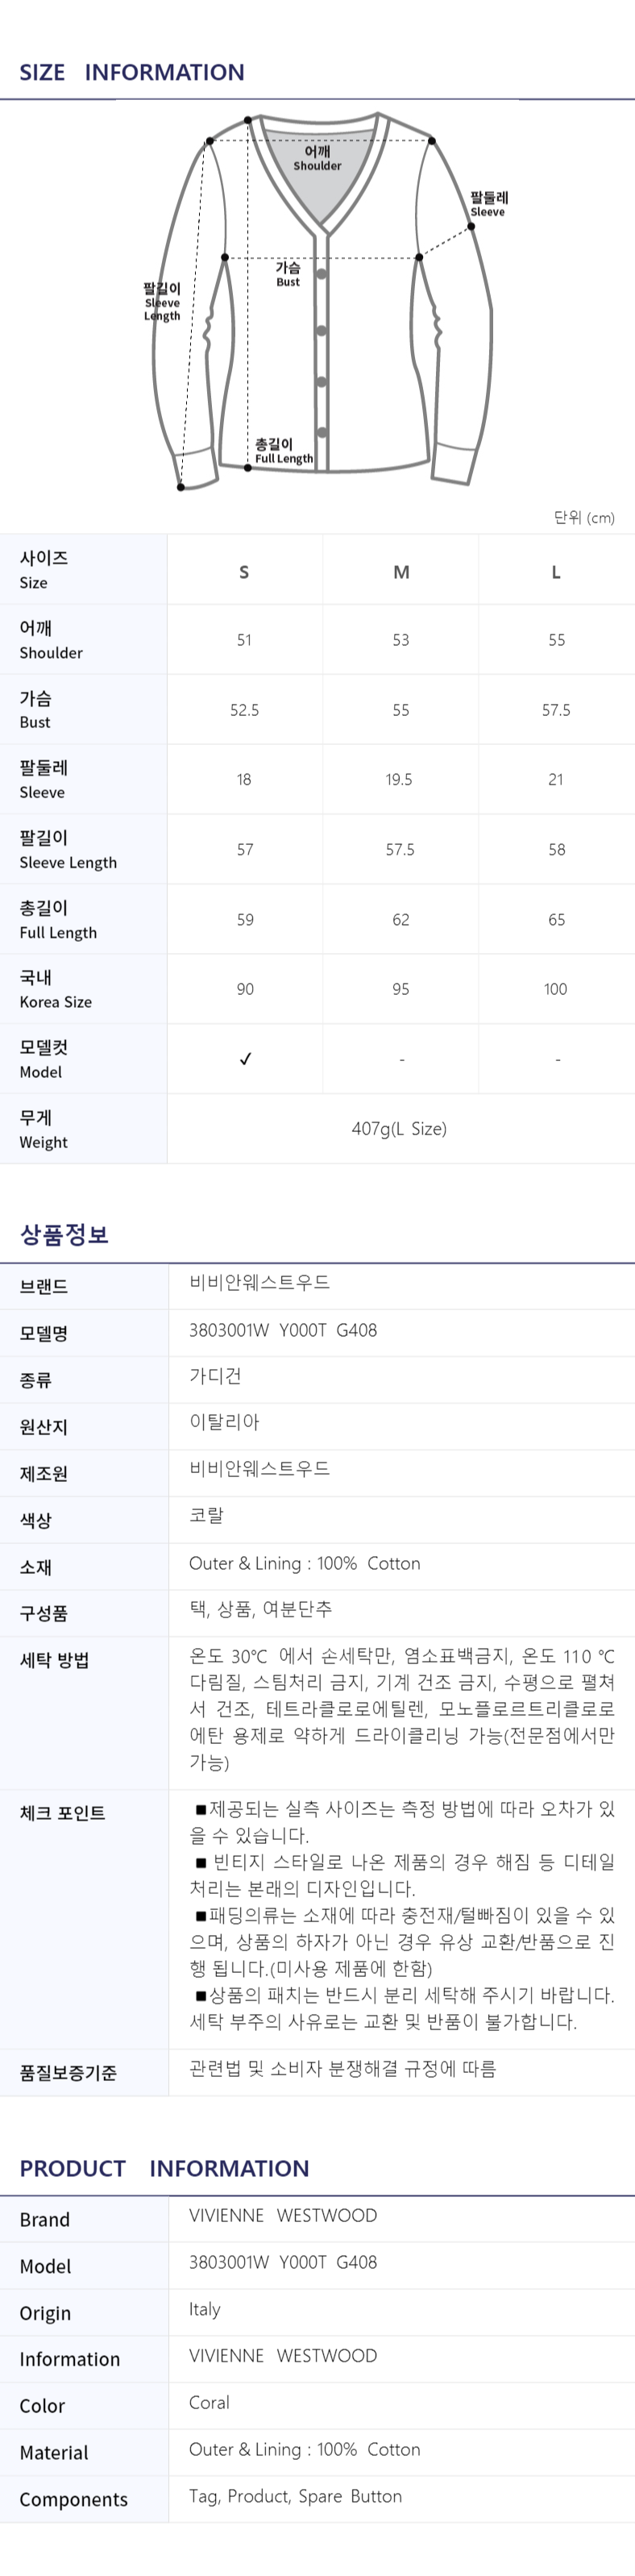Viewport: 635px width, 2576px height.
Task: Click the PRODUCT INFORMATION heading
Action: 164,2168
